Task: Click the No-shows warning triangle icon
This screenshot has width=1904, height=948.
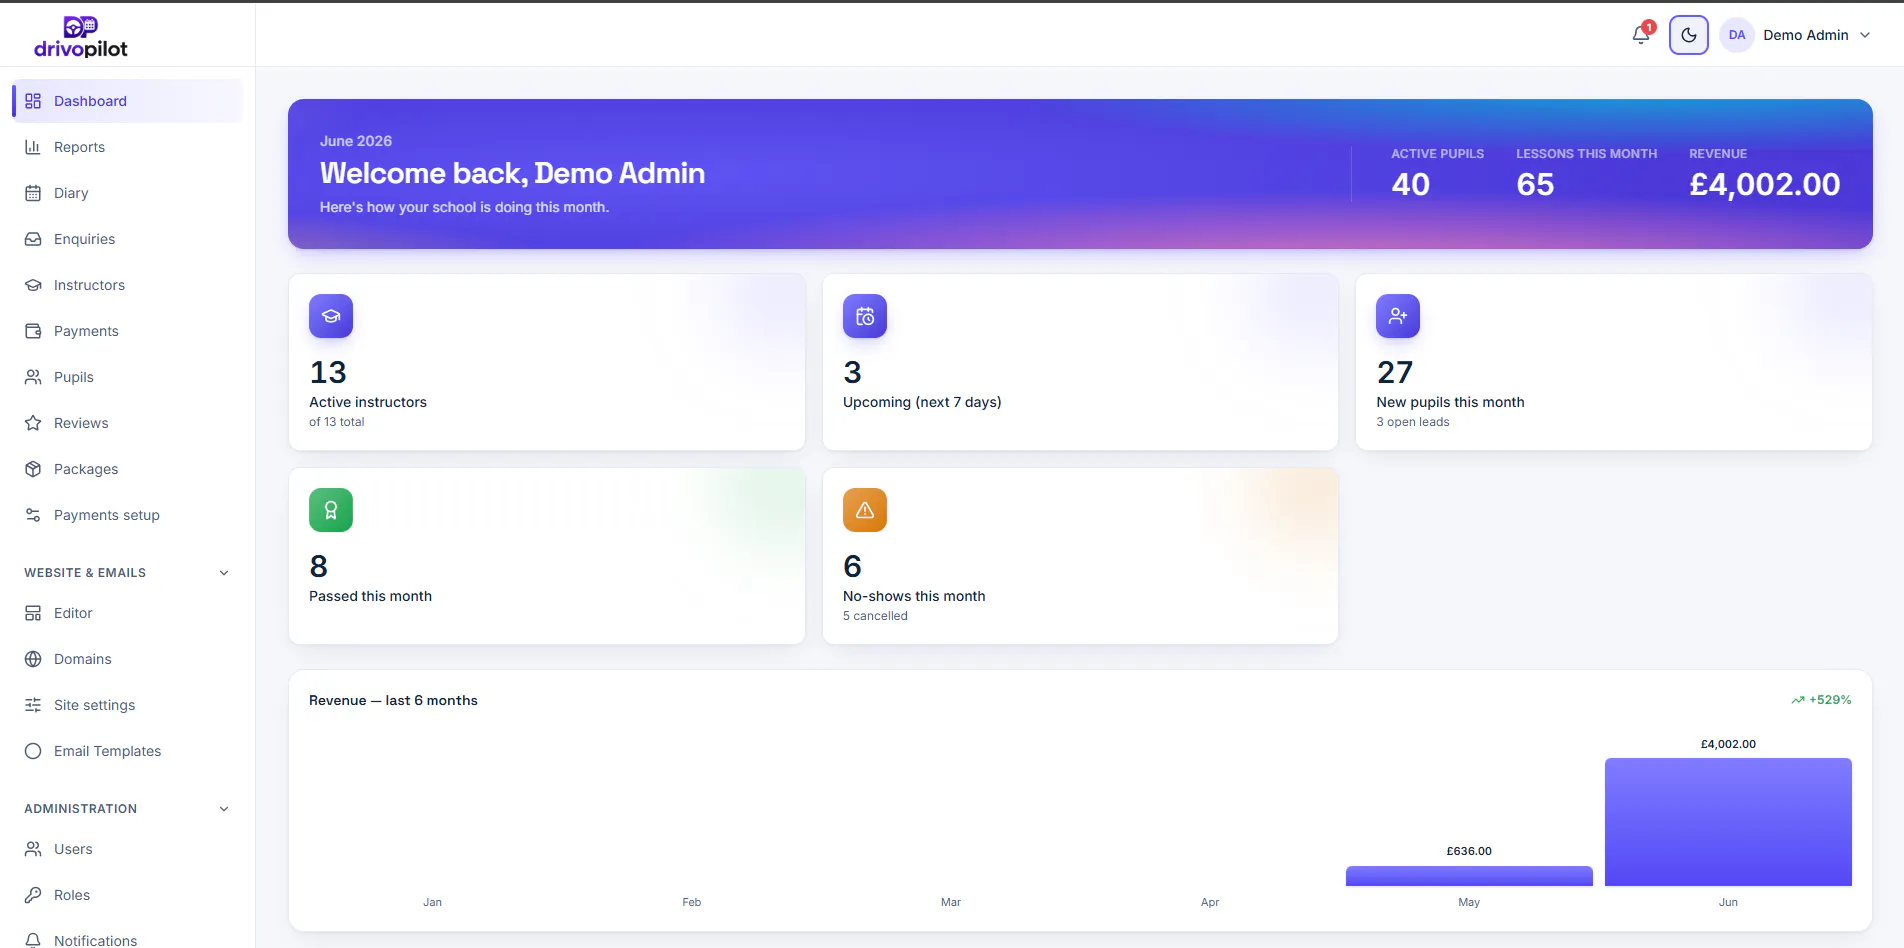Action: pos(865,510)
